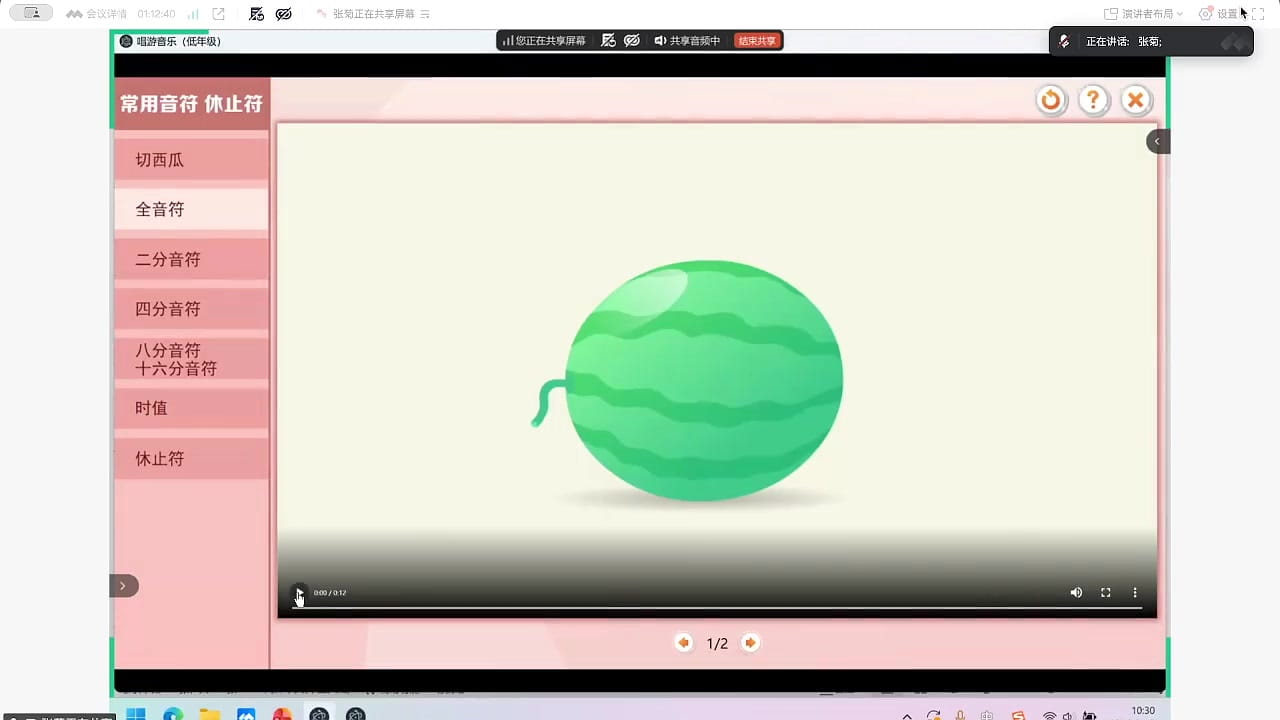Screen dimensions: 1280x720
Task: Show hidden system tray icons
Action: click(907, 716)
